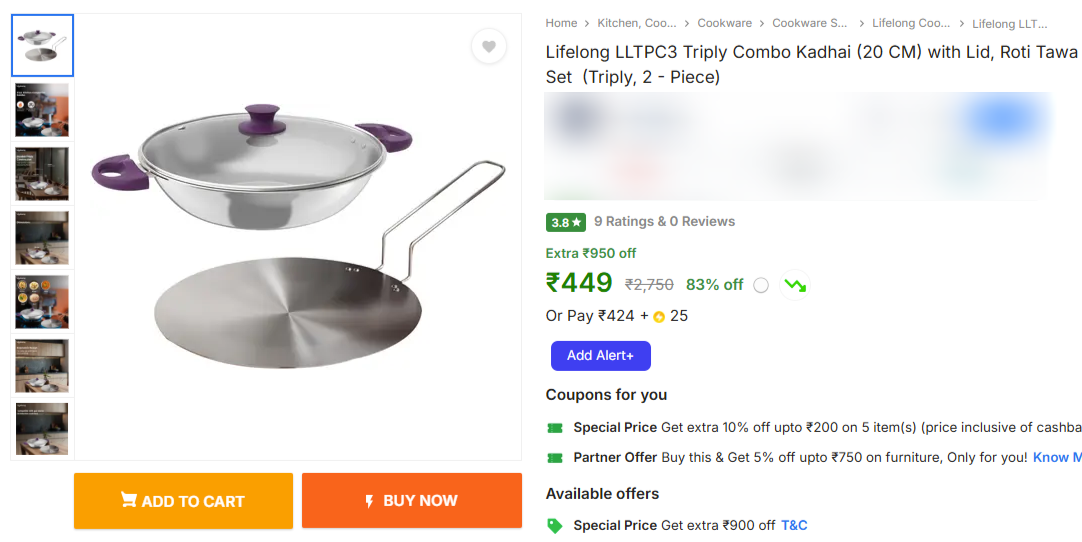Open the T&C link for Special Price offer
The image size is (1082, 542).
pos(794,526)
